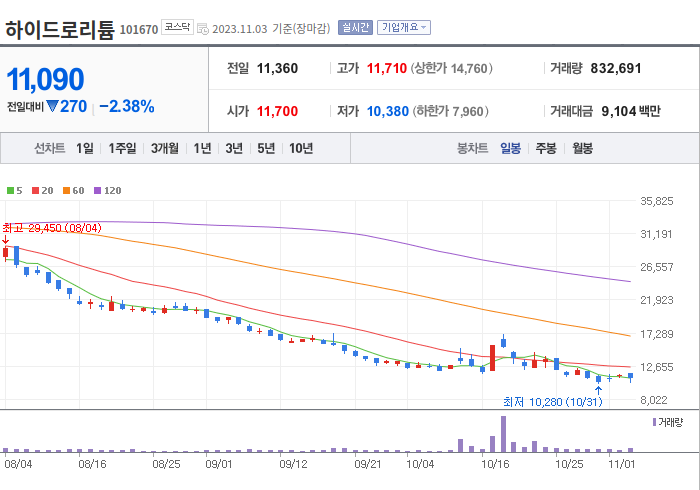Image resolution: width=700 pixels, height=490 pixels.
Task: Select the 3개월 line chart tab
Action: 165,148
